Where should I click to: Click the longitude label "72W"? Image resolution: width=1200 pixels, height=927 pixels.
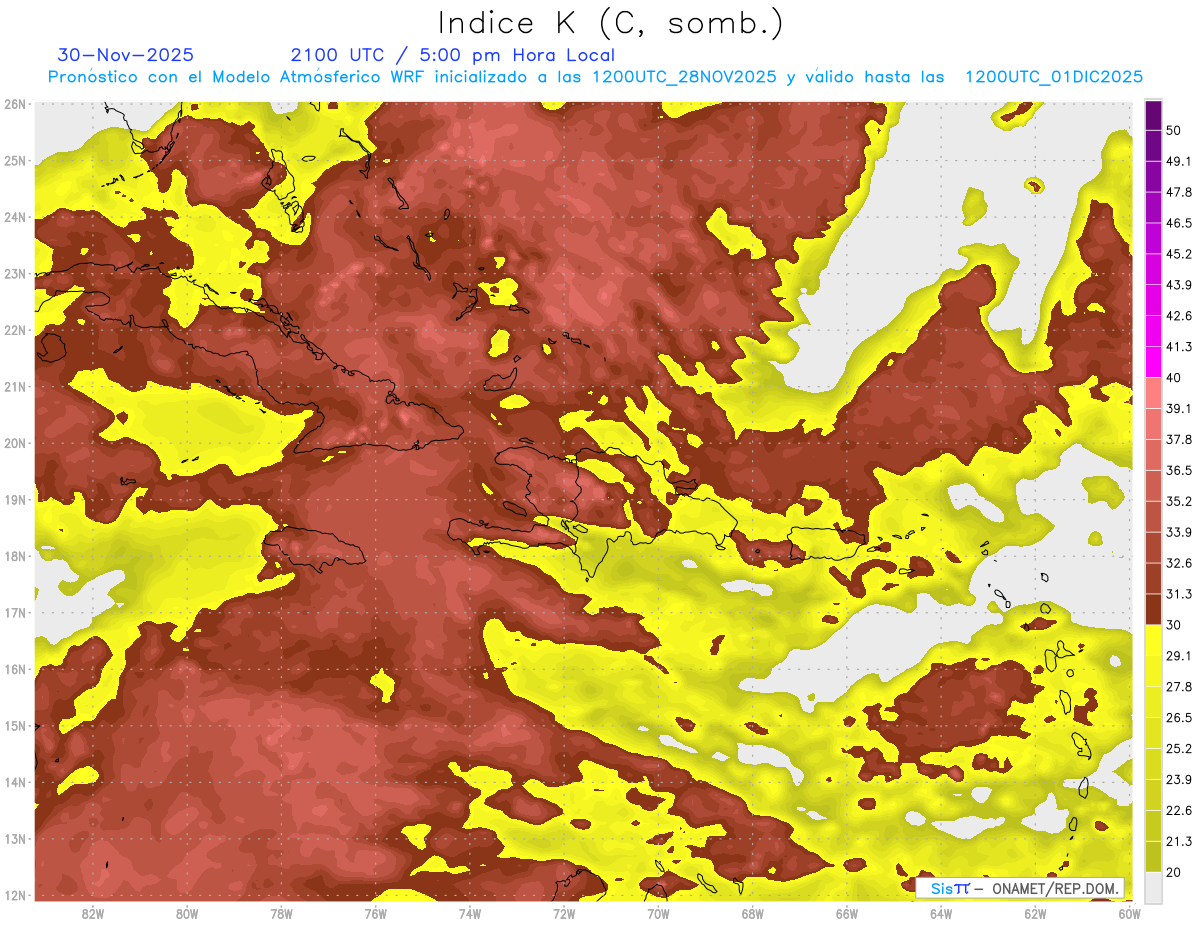point(564,914)
